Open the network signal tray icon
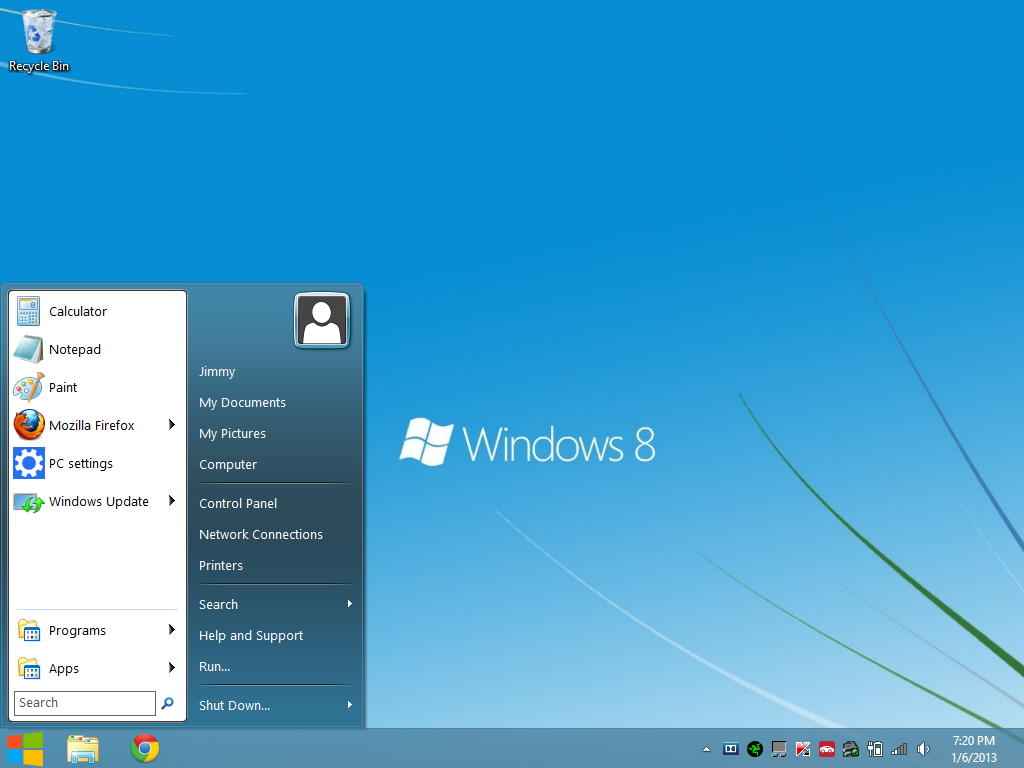The height and width of the screenshot is (768, 1024). [899, 749]
